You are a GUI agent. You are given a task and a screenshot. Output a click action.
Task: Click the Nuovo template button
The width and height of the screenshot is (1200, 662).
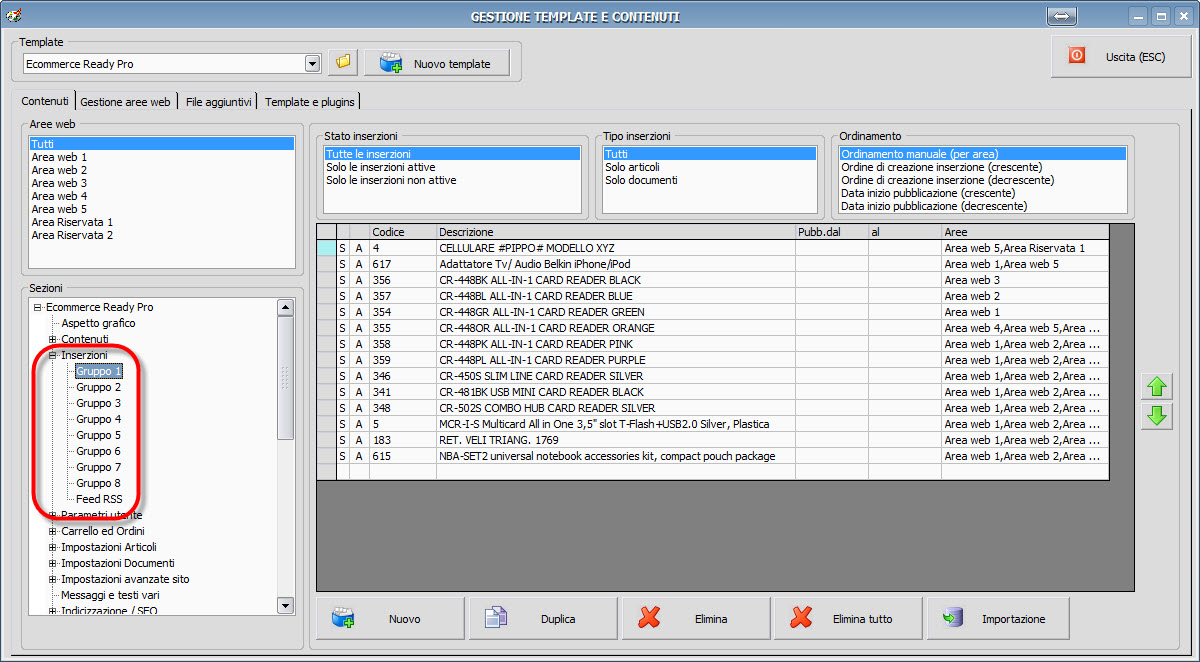[x=437, y=63]
